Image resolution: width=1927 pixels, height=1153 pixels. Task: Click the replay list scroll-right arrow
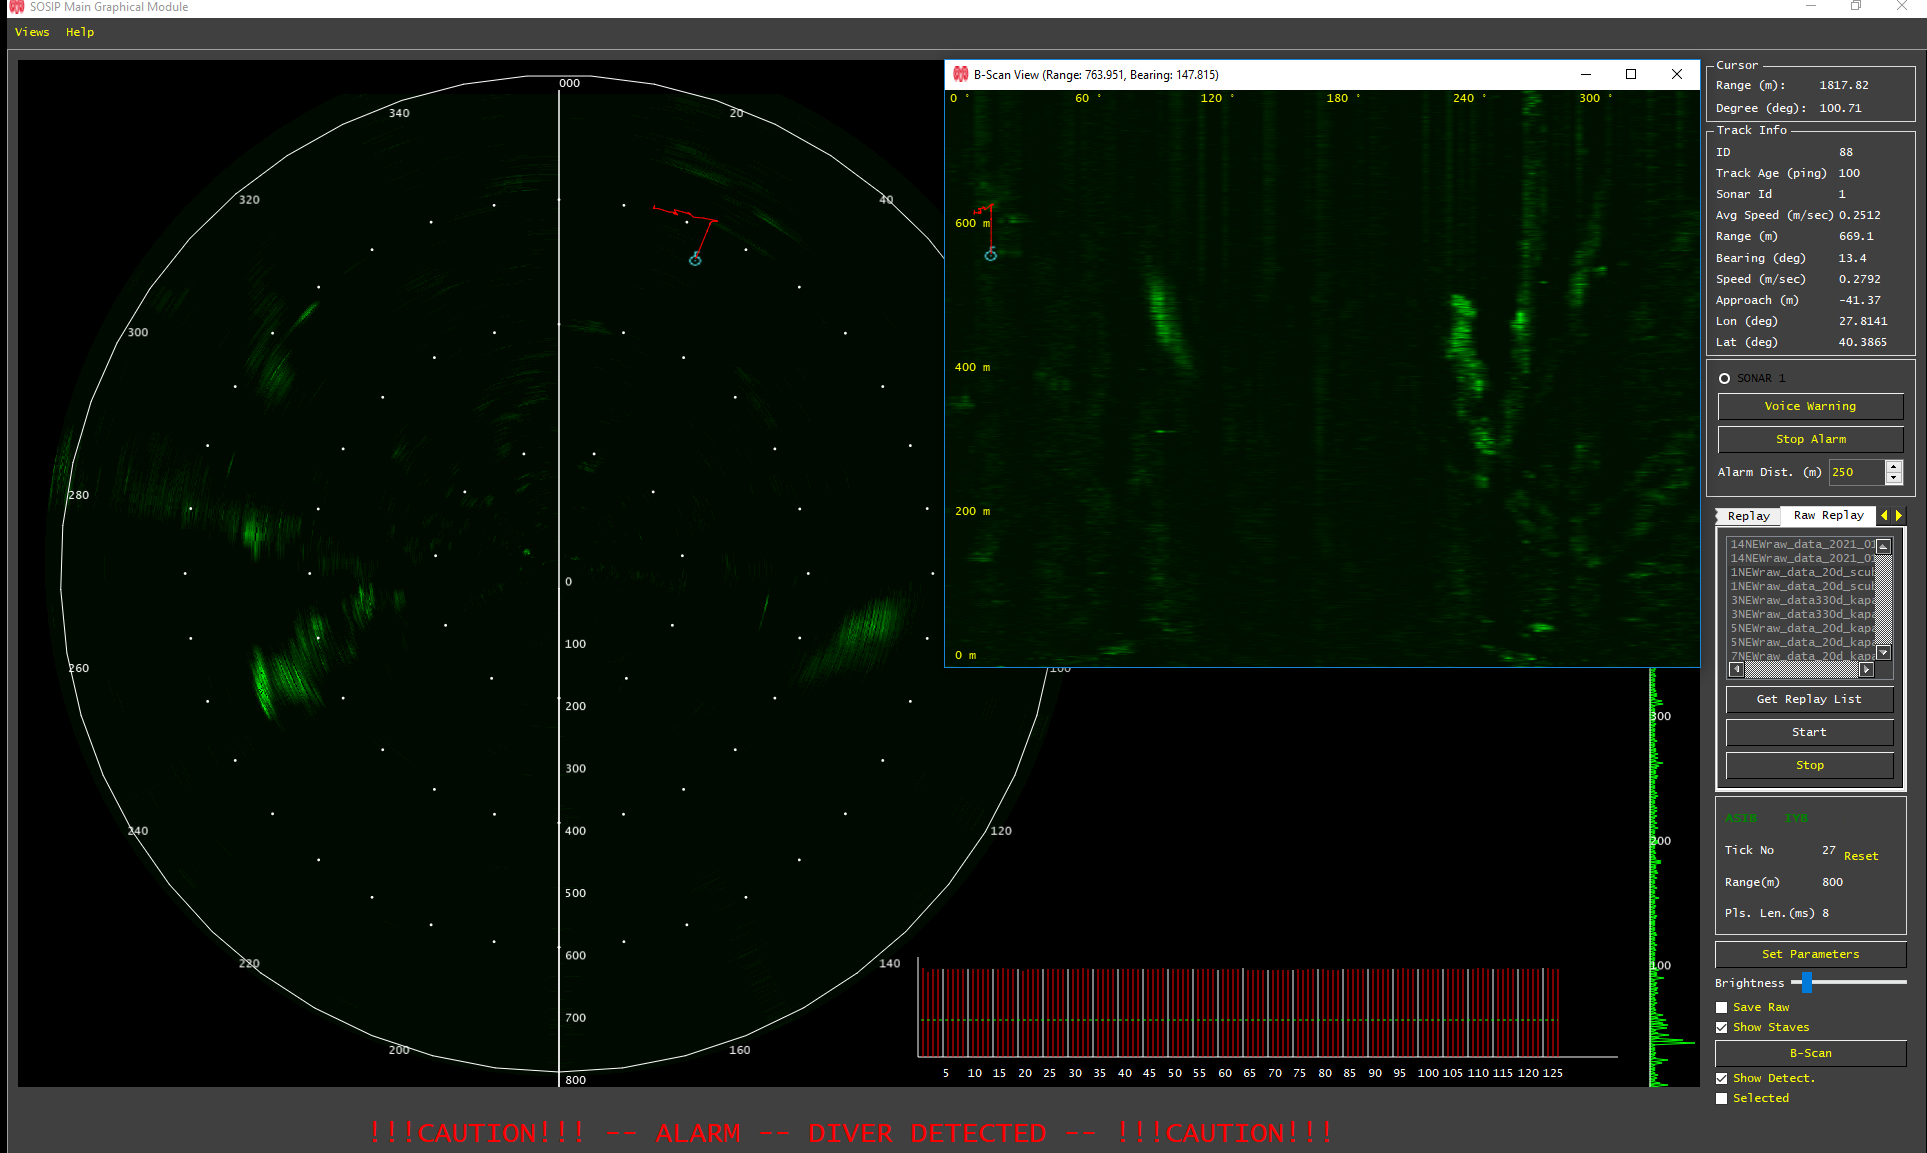(1866, 669)
